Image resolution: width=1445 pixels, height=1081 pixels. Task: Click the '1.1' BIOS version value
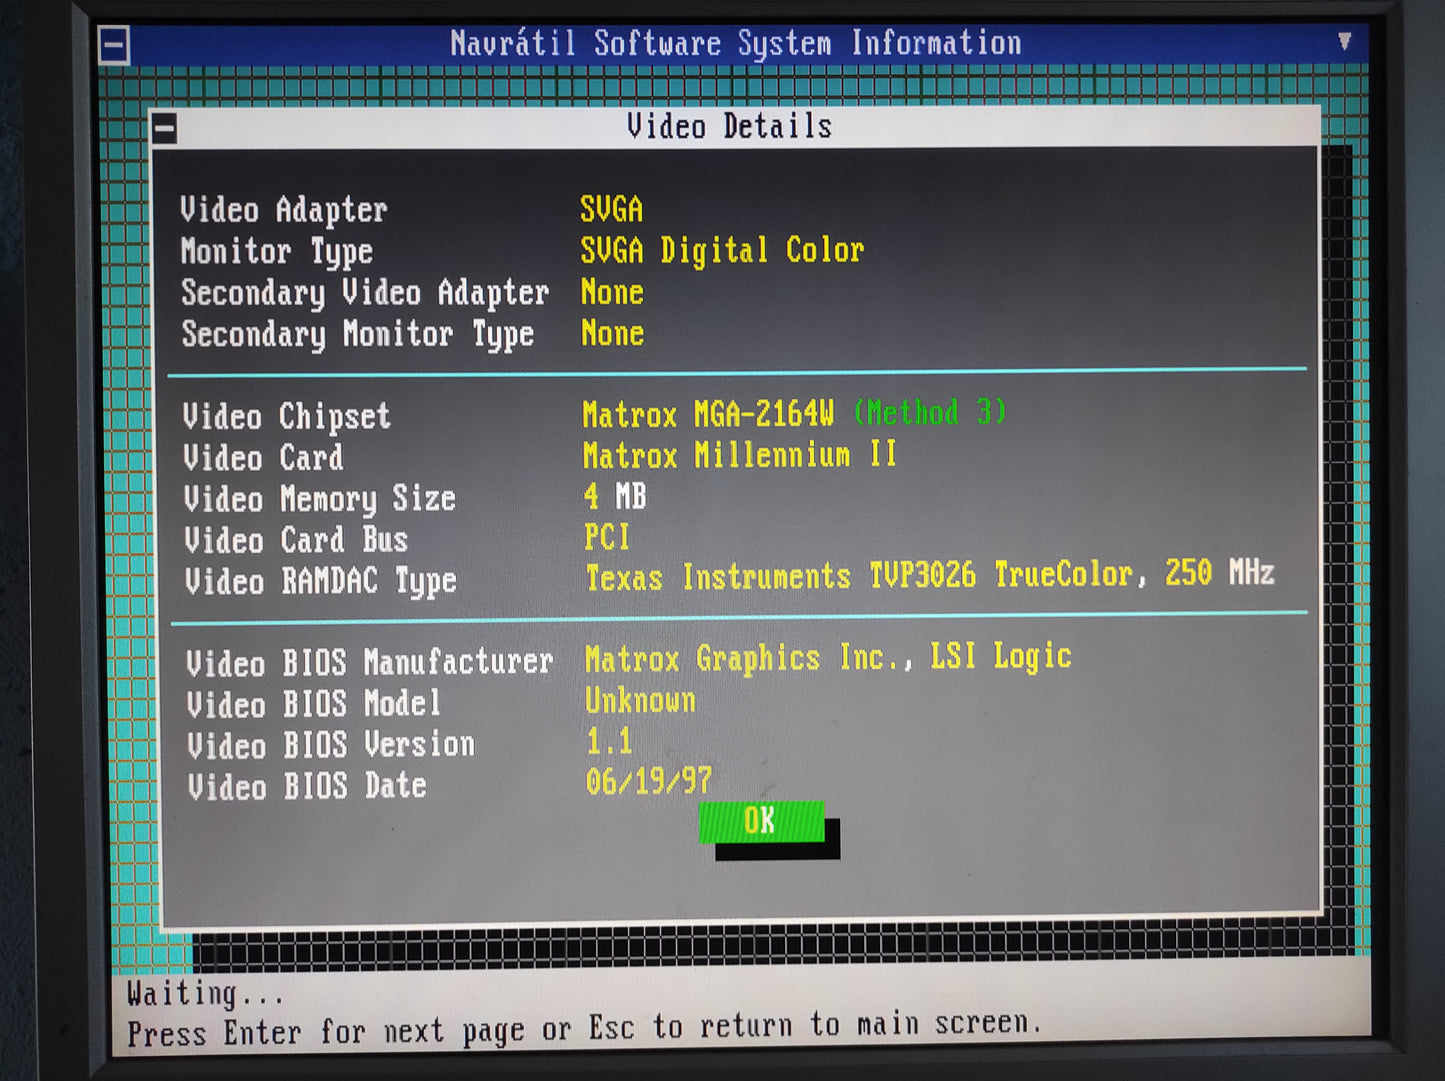609,741
